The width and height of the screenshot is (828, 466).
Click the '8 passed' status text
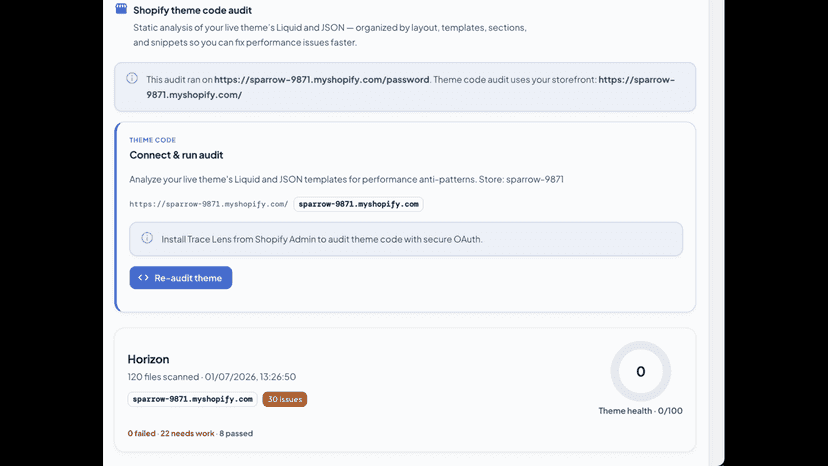pyautogui.click(x=236, y=433)
